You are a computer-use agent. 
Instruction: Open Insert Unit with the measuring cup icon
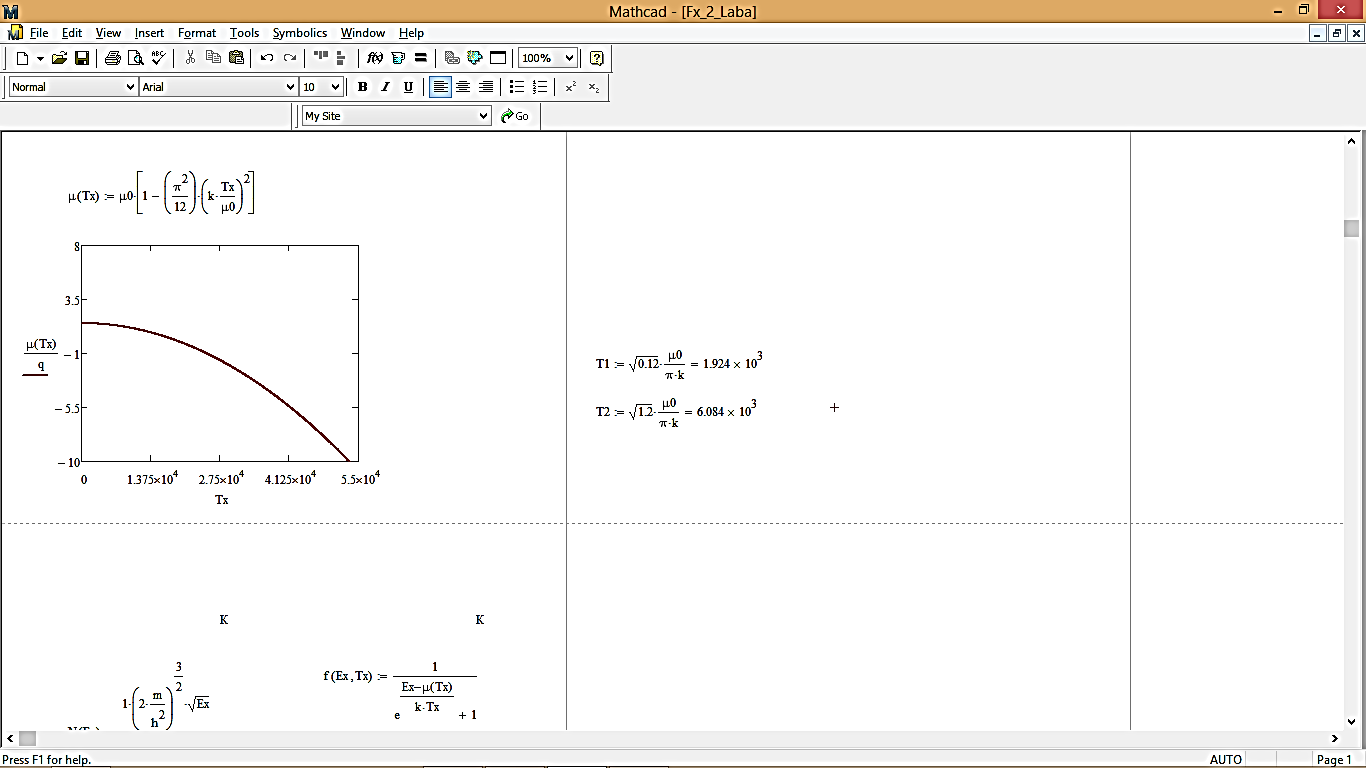click(x=398, y=58)
